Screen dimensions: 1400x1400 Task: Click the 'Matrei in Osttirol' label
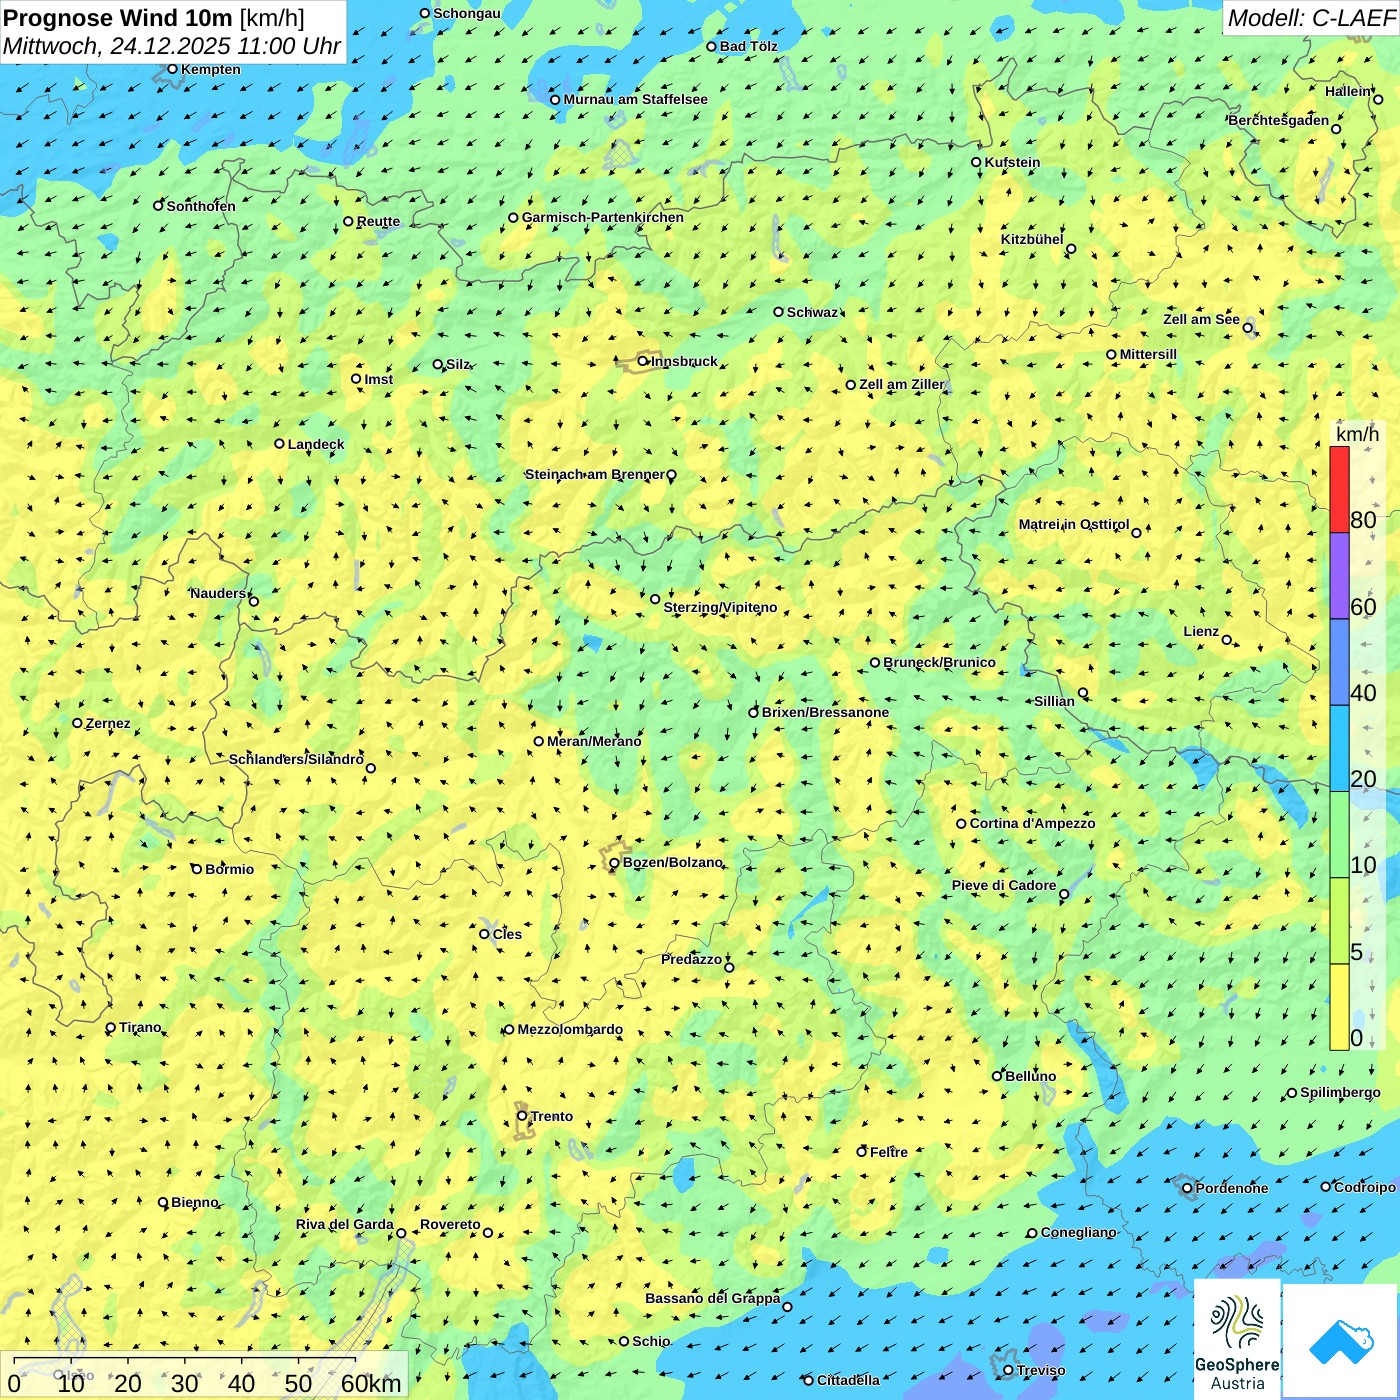coord(1074,524)
